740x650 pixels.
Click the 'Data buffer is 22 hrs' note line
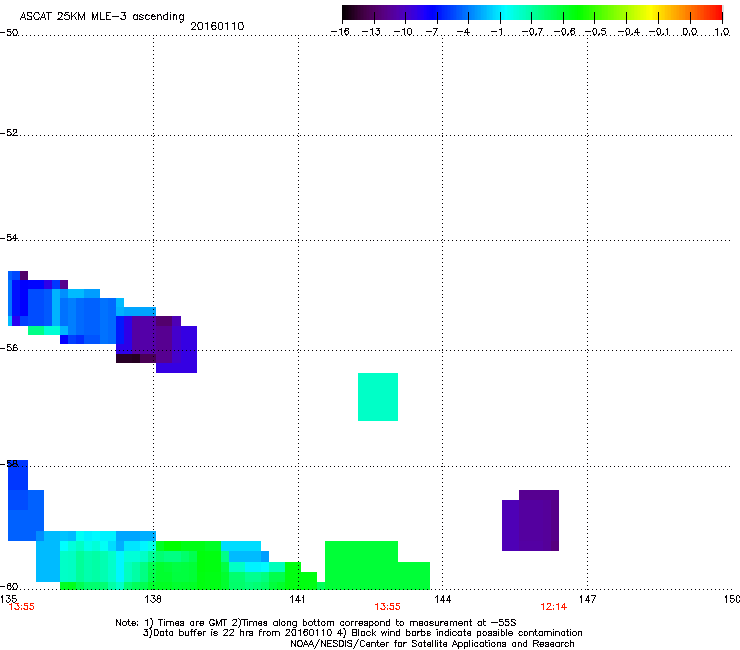(x=362, y=633)
